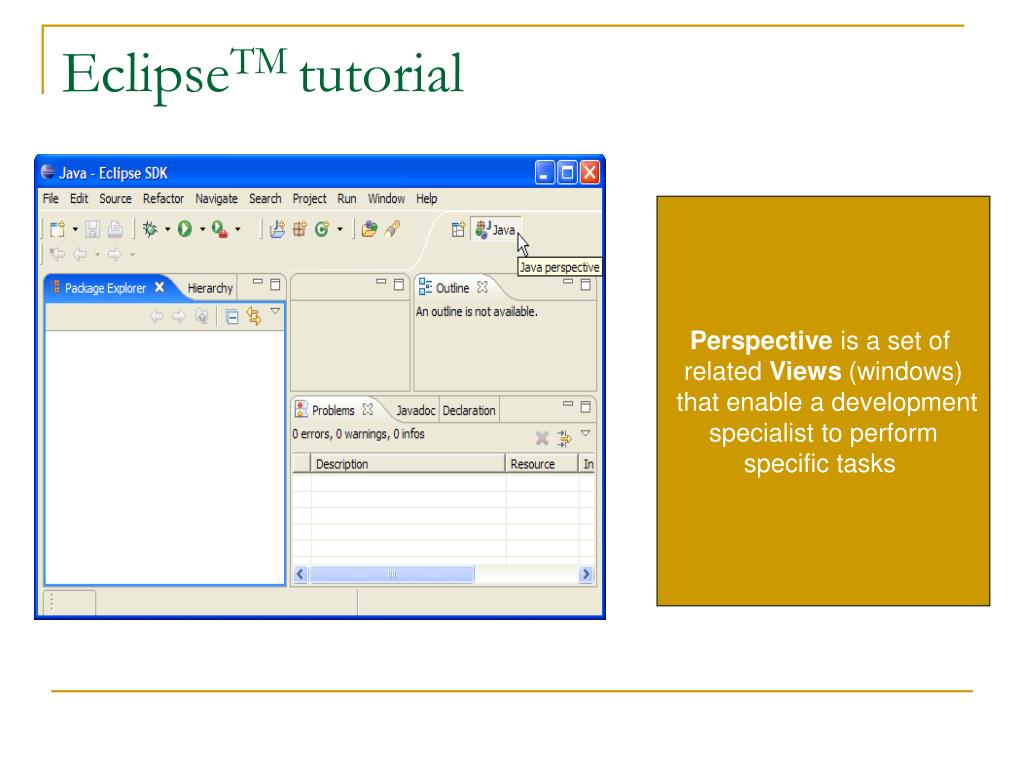The image size is (1024, 768).
Task: Minimize the Package Explorer panel
Action: (257, 282)
